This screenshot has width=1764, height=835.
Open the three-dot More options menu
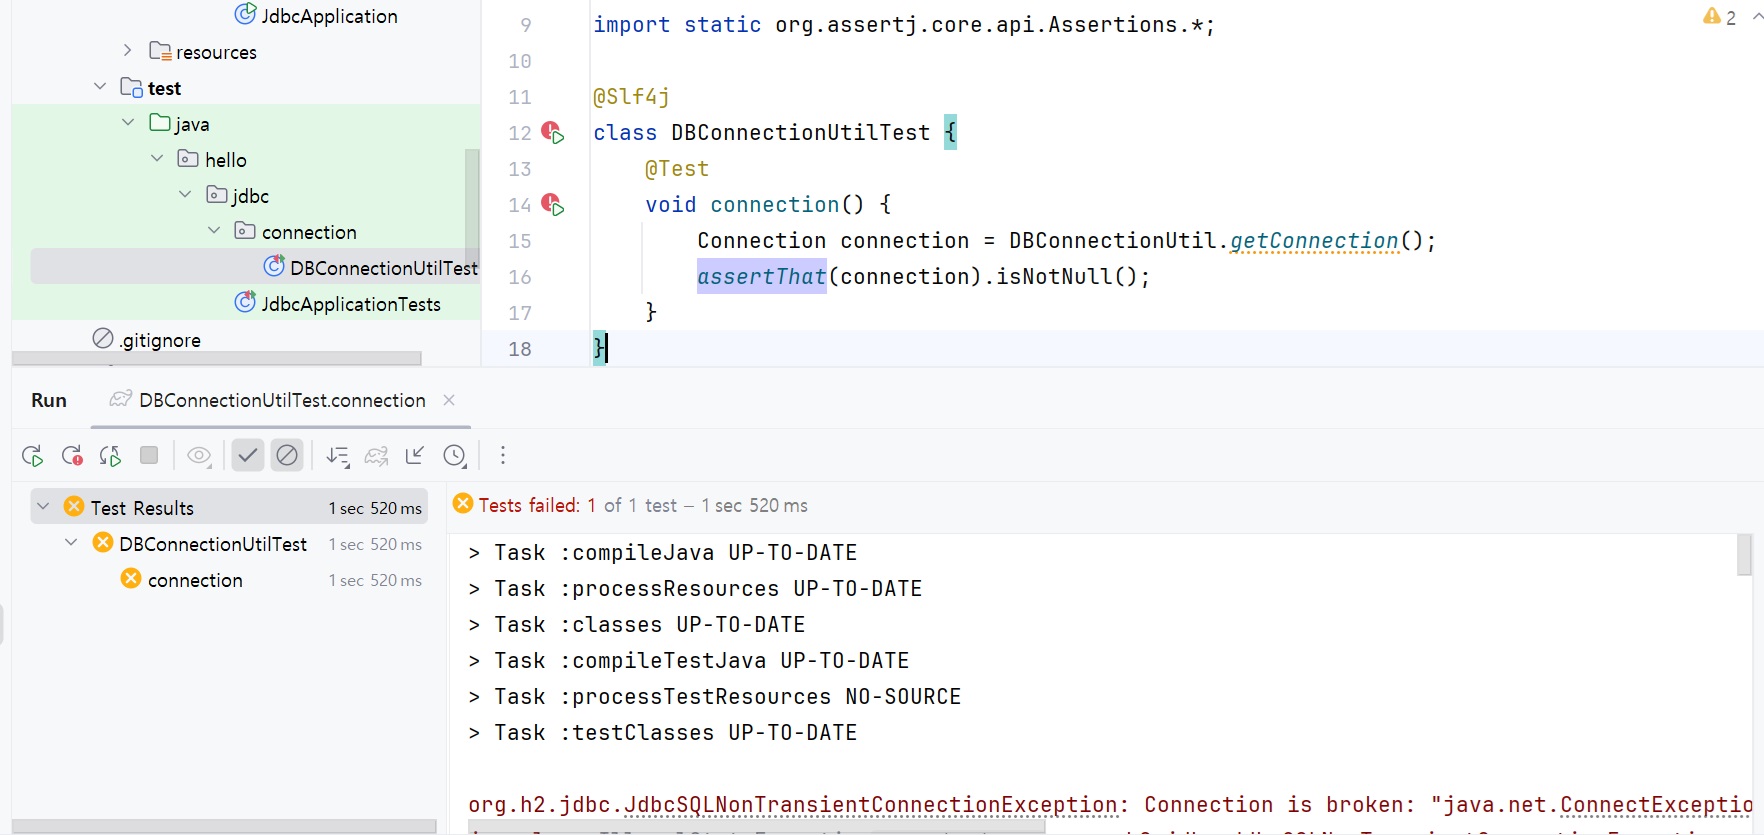(503, 456)
